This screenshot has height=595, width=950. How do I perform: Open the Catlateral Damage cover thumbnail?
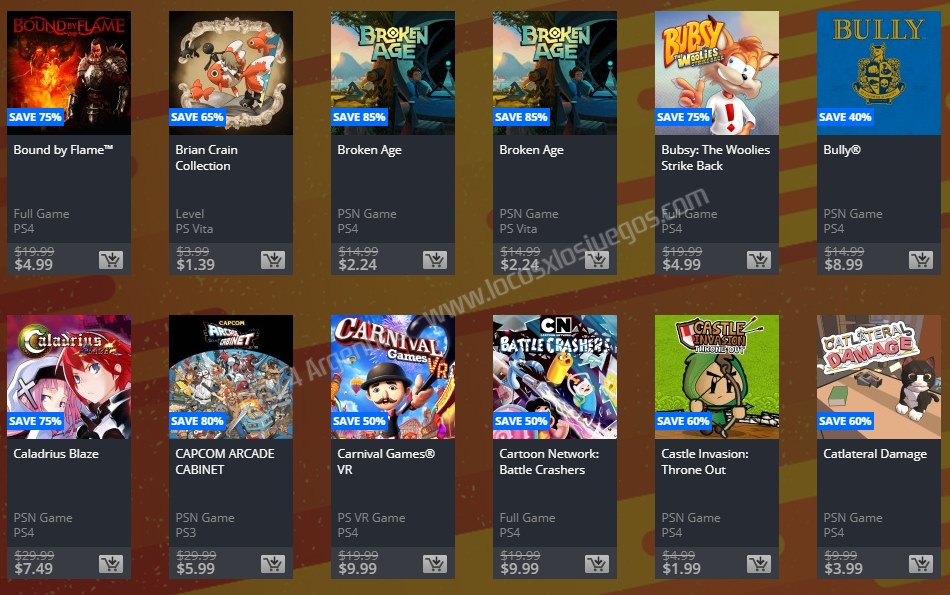click(879, 377)
